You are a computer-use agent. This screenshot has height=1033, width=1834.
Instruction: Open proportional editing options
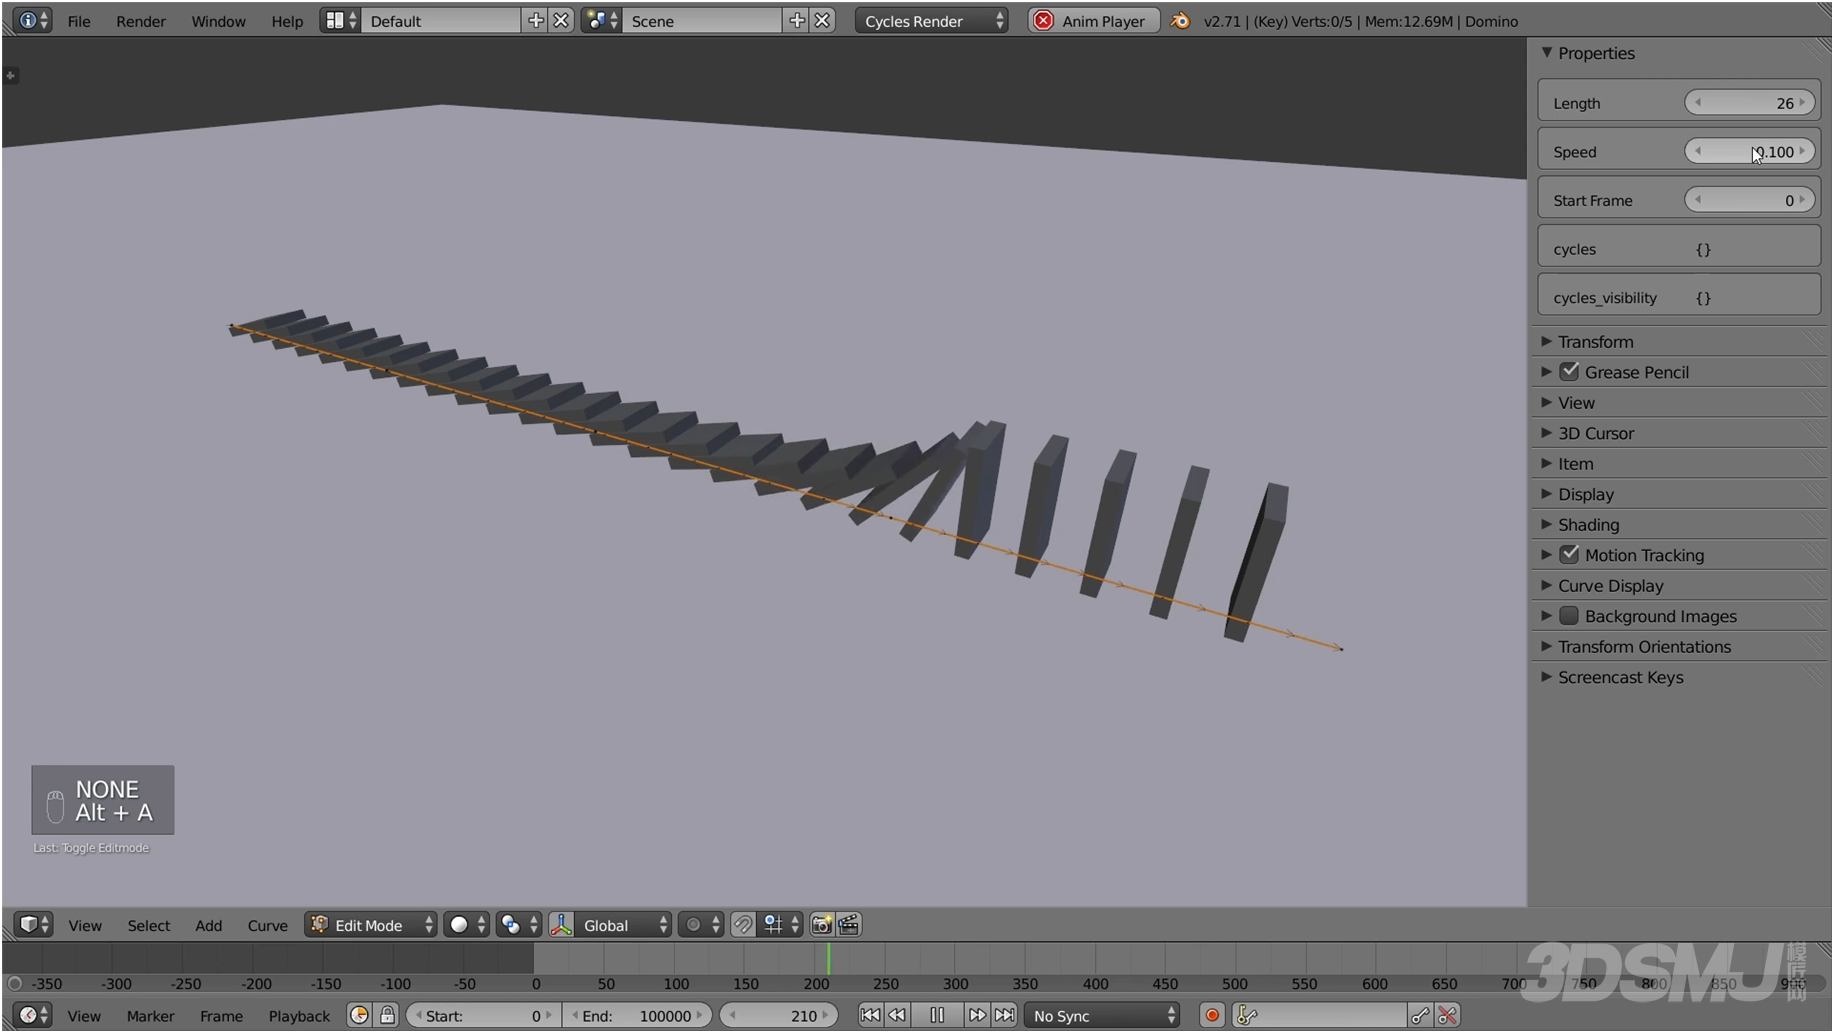pyautogui.click(x=700, y=924)
